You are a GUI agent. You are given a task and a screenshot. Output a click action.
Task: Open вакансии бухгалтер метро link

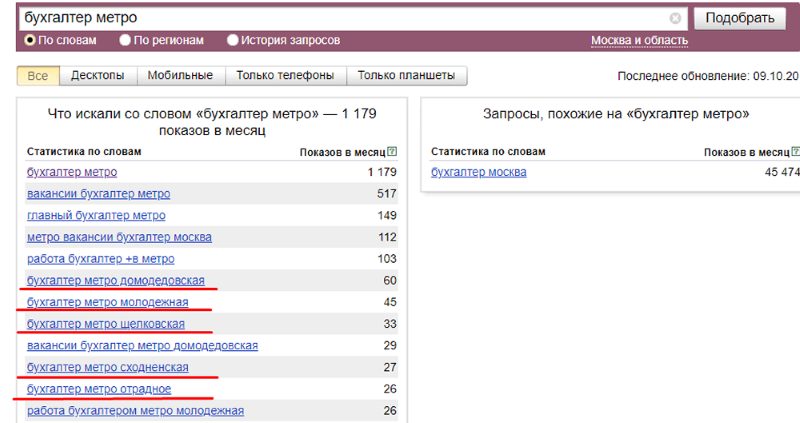pos(98,194)
